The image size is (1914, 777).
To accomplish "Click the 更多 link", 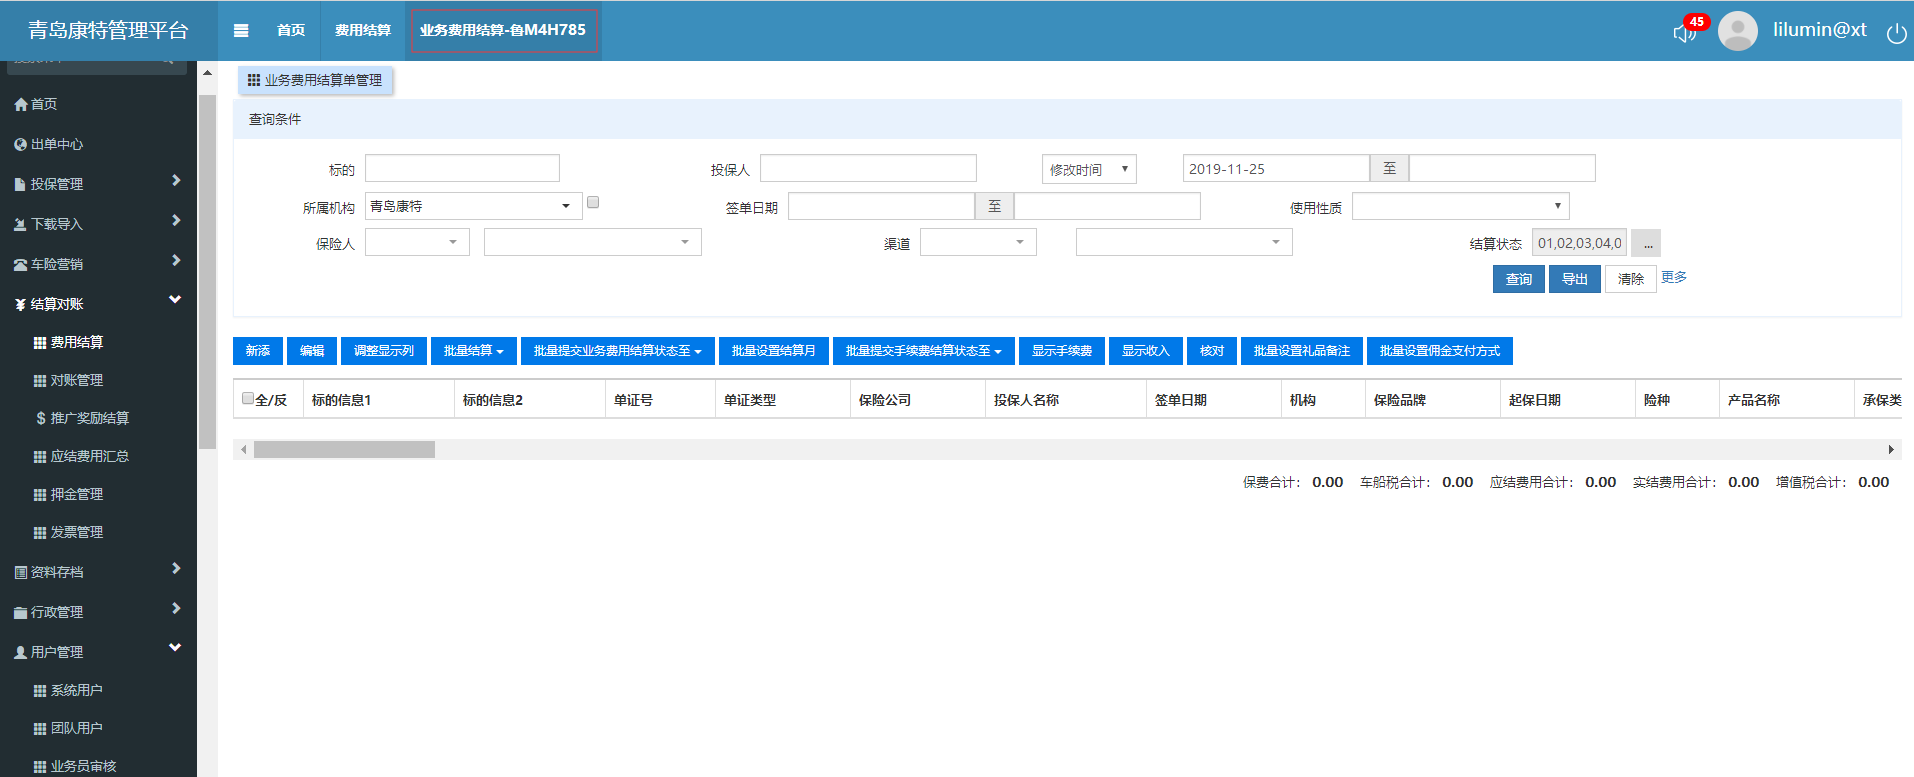I will coord(1674,277).
